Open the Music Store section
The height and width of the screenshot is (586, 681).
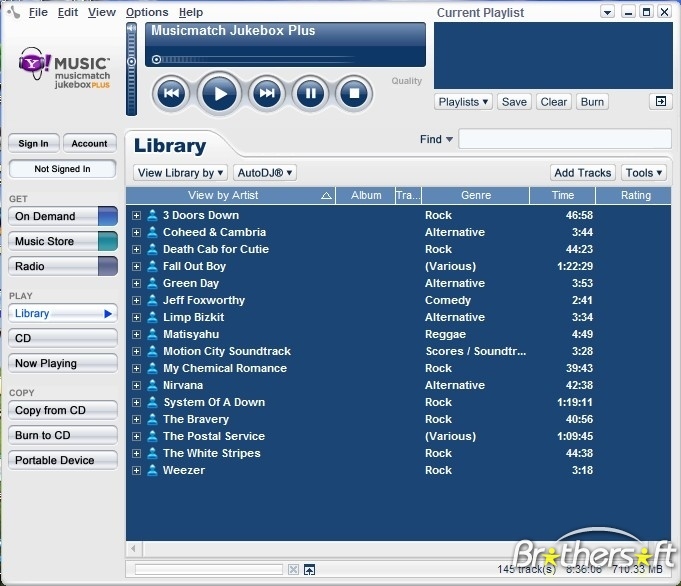(63, 241)
